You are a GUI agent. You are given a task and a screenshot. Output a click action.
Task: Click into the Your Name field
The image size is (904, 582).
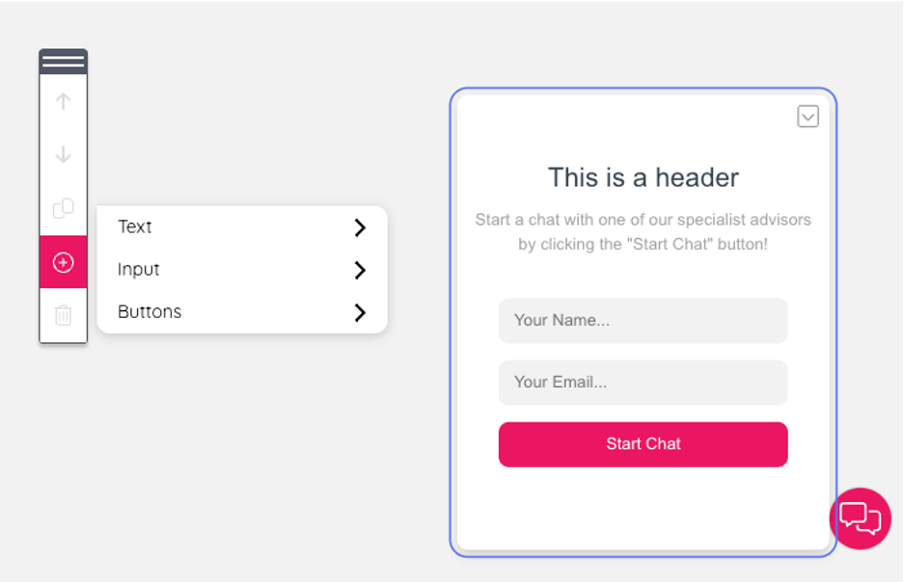(x=643, y=321)
